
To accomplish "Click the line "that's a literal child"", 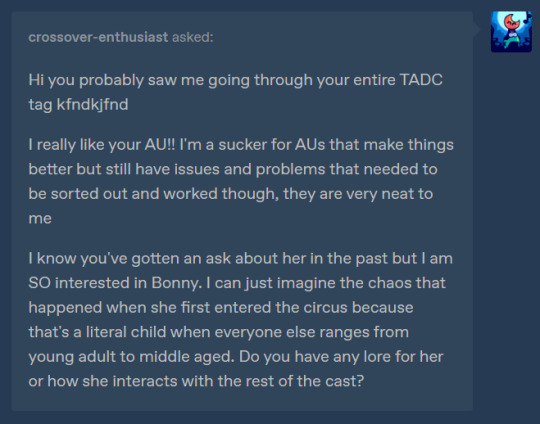I will coord(219,332).
